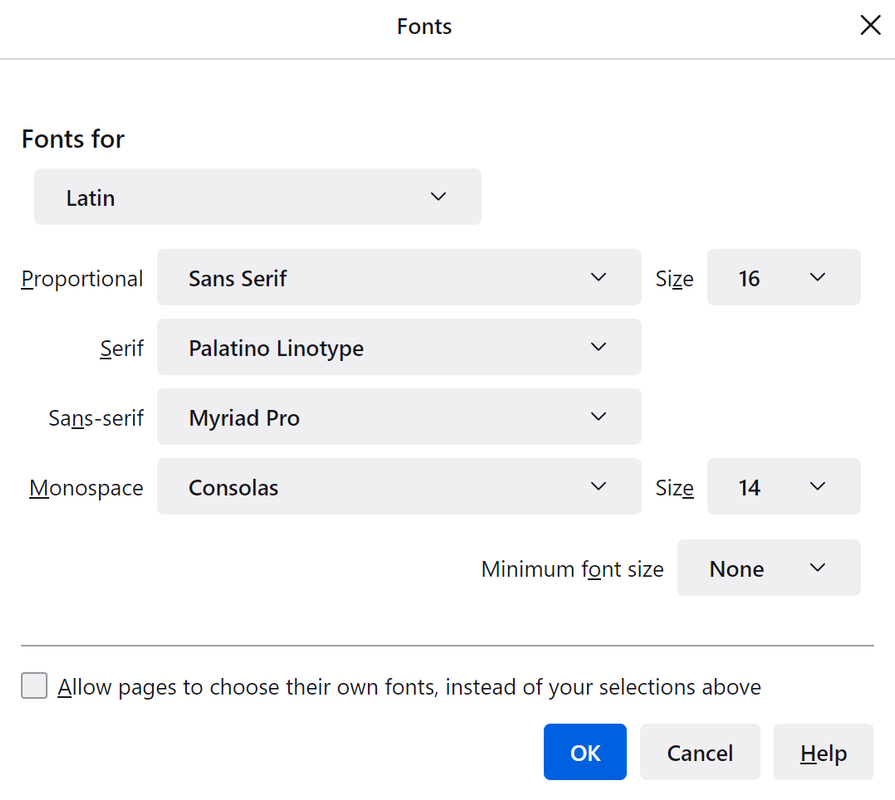The height and width of the screenshot is (800, 895).
Task: Click the Sans-serif label
Action: (96, 418)
